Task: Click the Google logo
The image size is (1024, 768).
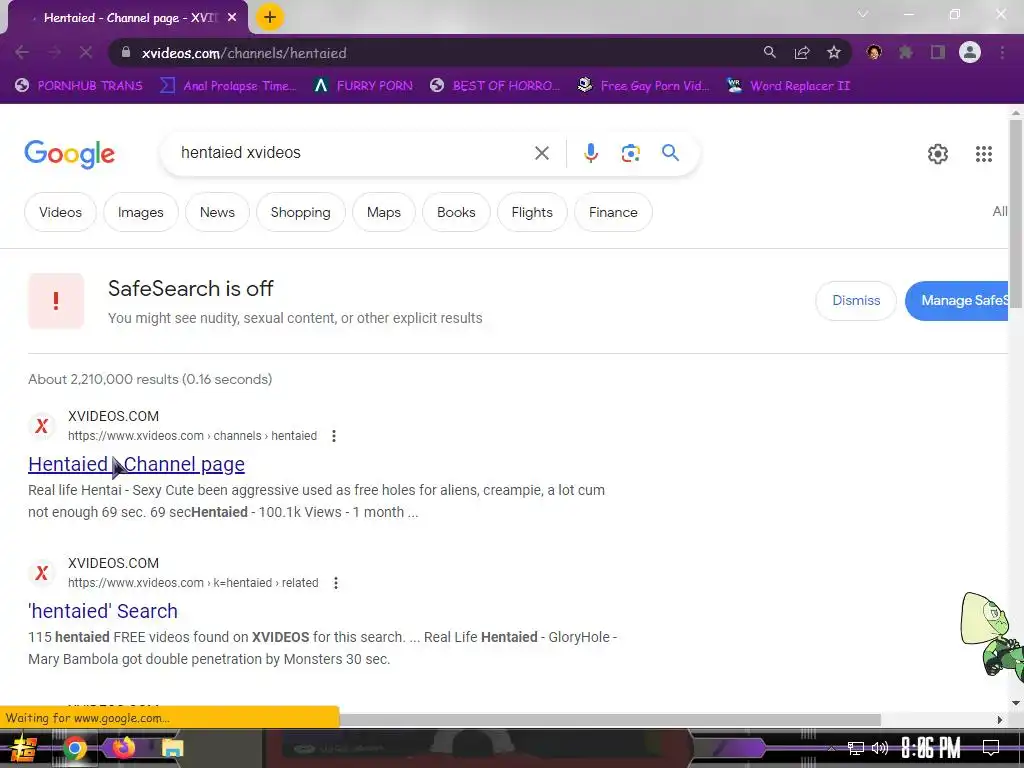Action: (x=70, y=155)
